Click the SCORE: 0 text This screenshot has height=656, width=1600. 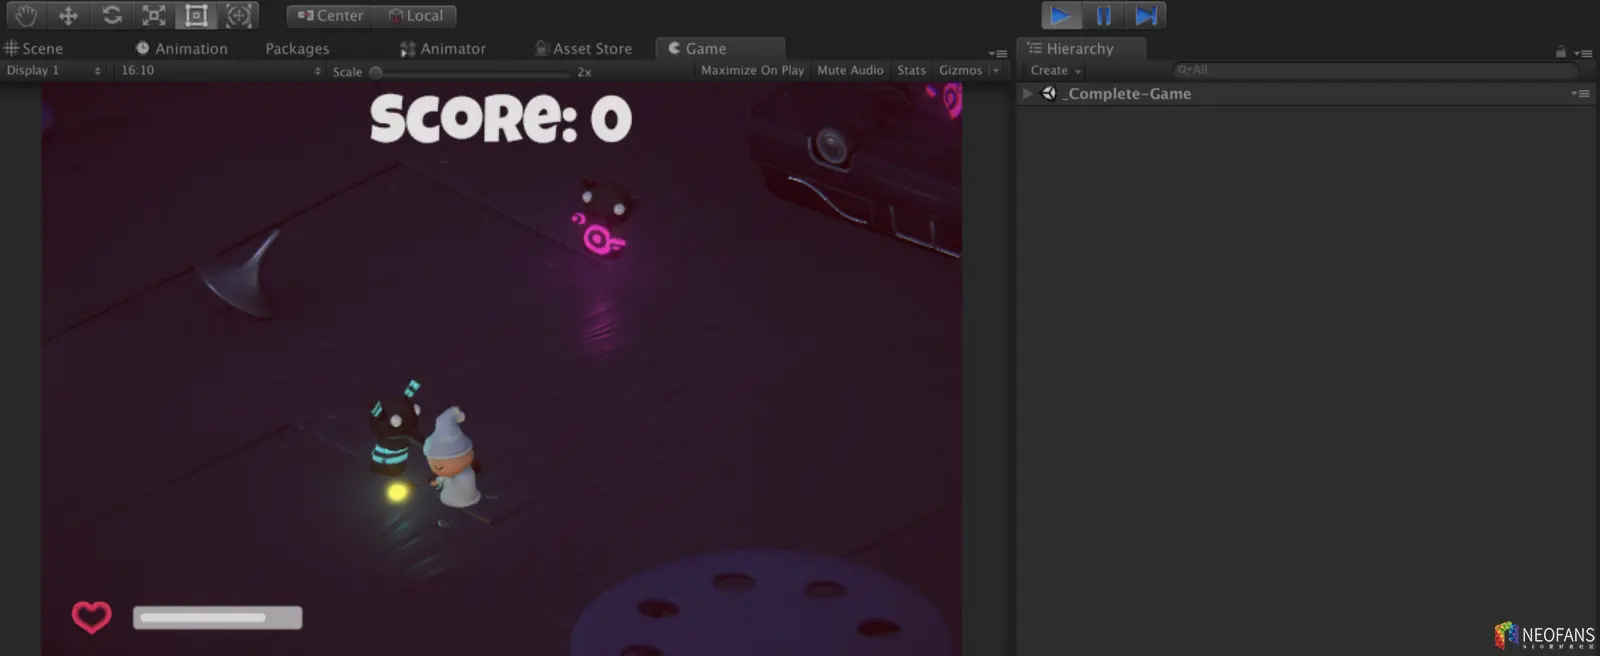click(501, 118)
